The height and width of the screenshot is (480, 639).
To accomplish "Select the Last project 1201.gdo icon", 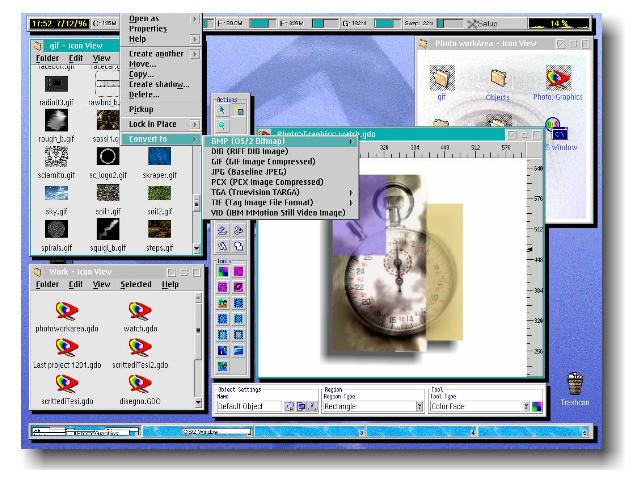I will (69, 352).
